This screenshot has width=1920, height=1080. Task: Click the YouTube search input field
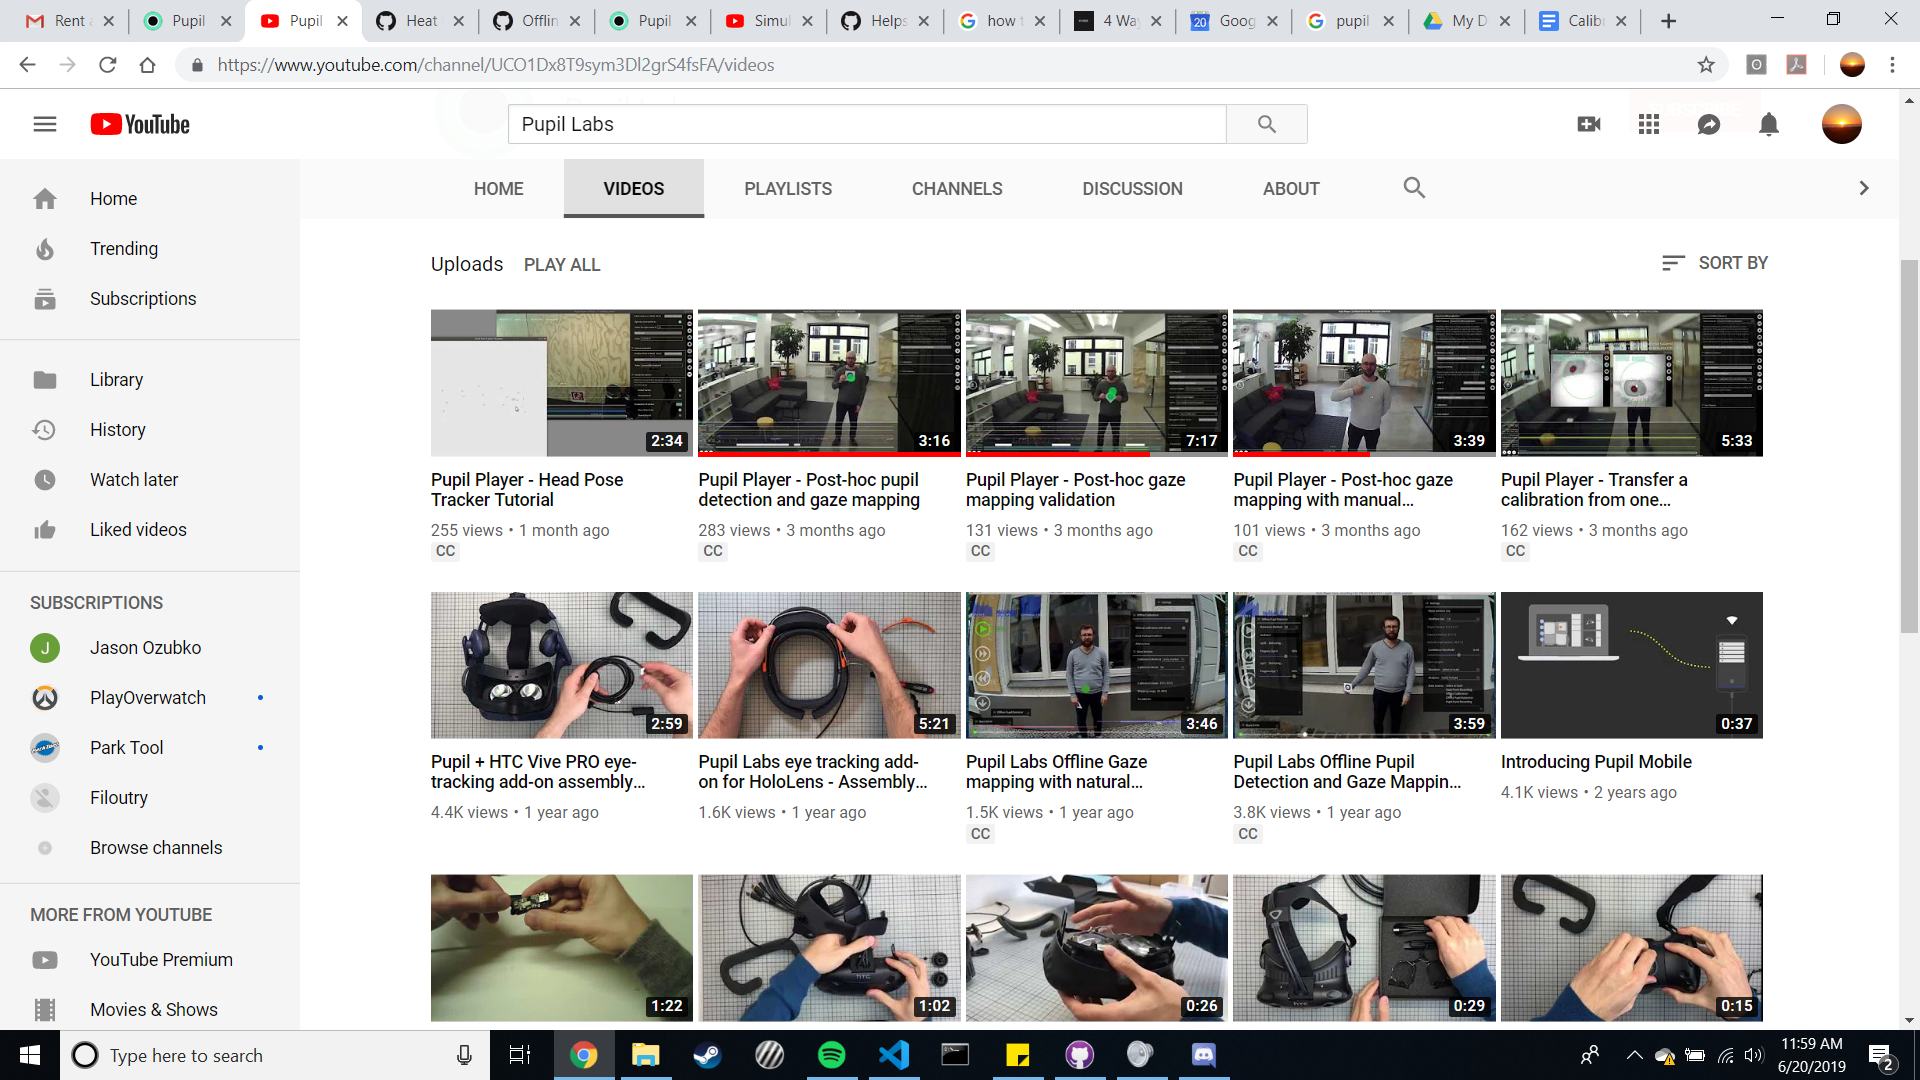[x=867, y=124]
